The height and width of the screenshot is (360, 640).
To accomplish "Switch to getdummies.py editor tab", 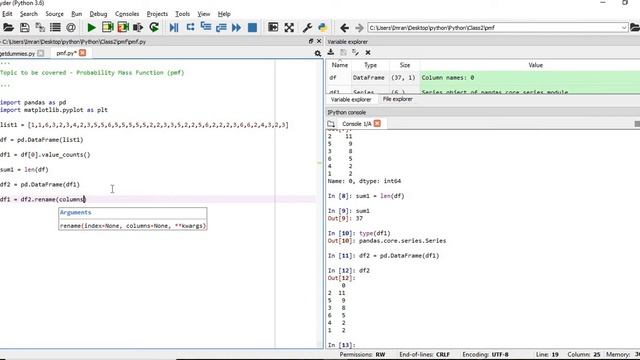I will tap(18, 53).
